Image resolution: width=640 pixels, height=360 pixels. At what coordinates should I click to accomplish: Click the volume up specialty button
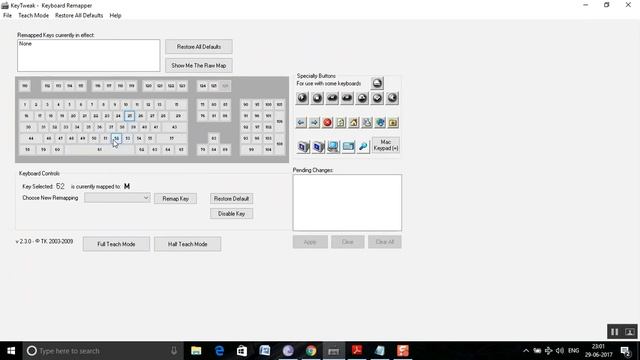[362, 98]
